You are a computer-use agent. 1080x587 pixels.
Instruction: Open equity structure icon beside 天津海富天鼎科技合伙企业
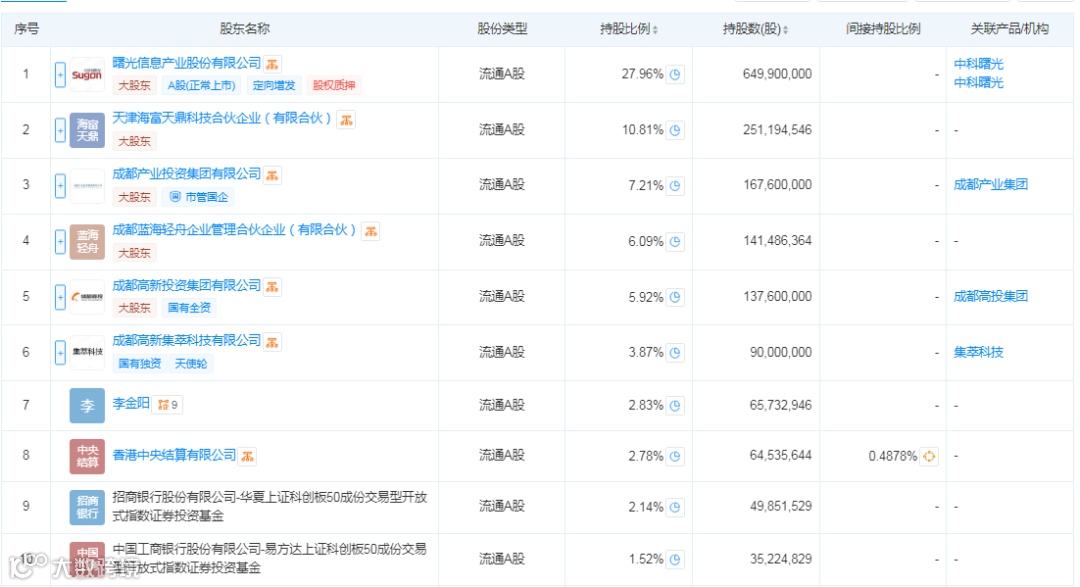point(346,120)
